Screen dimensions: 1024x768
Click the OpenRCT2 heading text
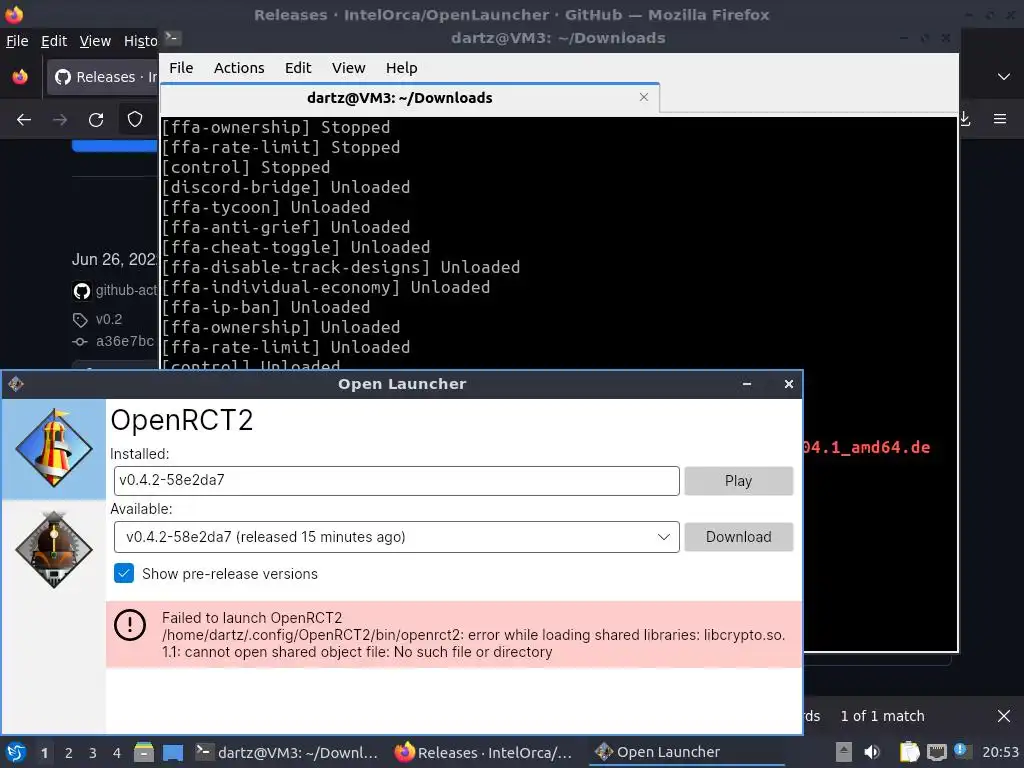(x=182, y=420)
